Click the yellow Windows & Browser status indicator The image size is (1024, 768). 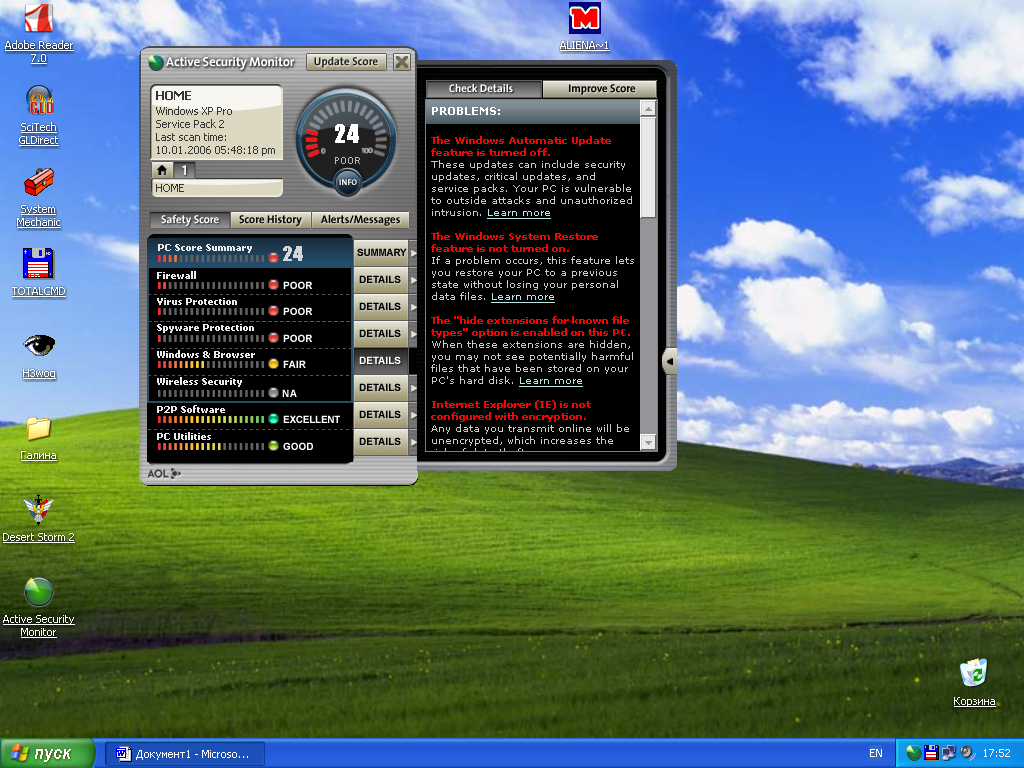274,364
